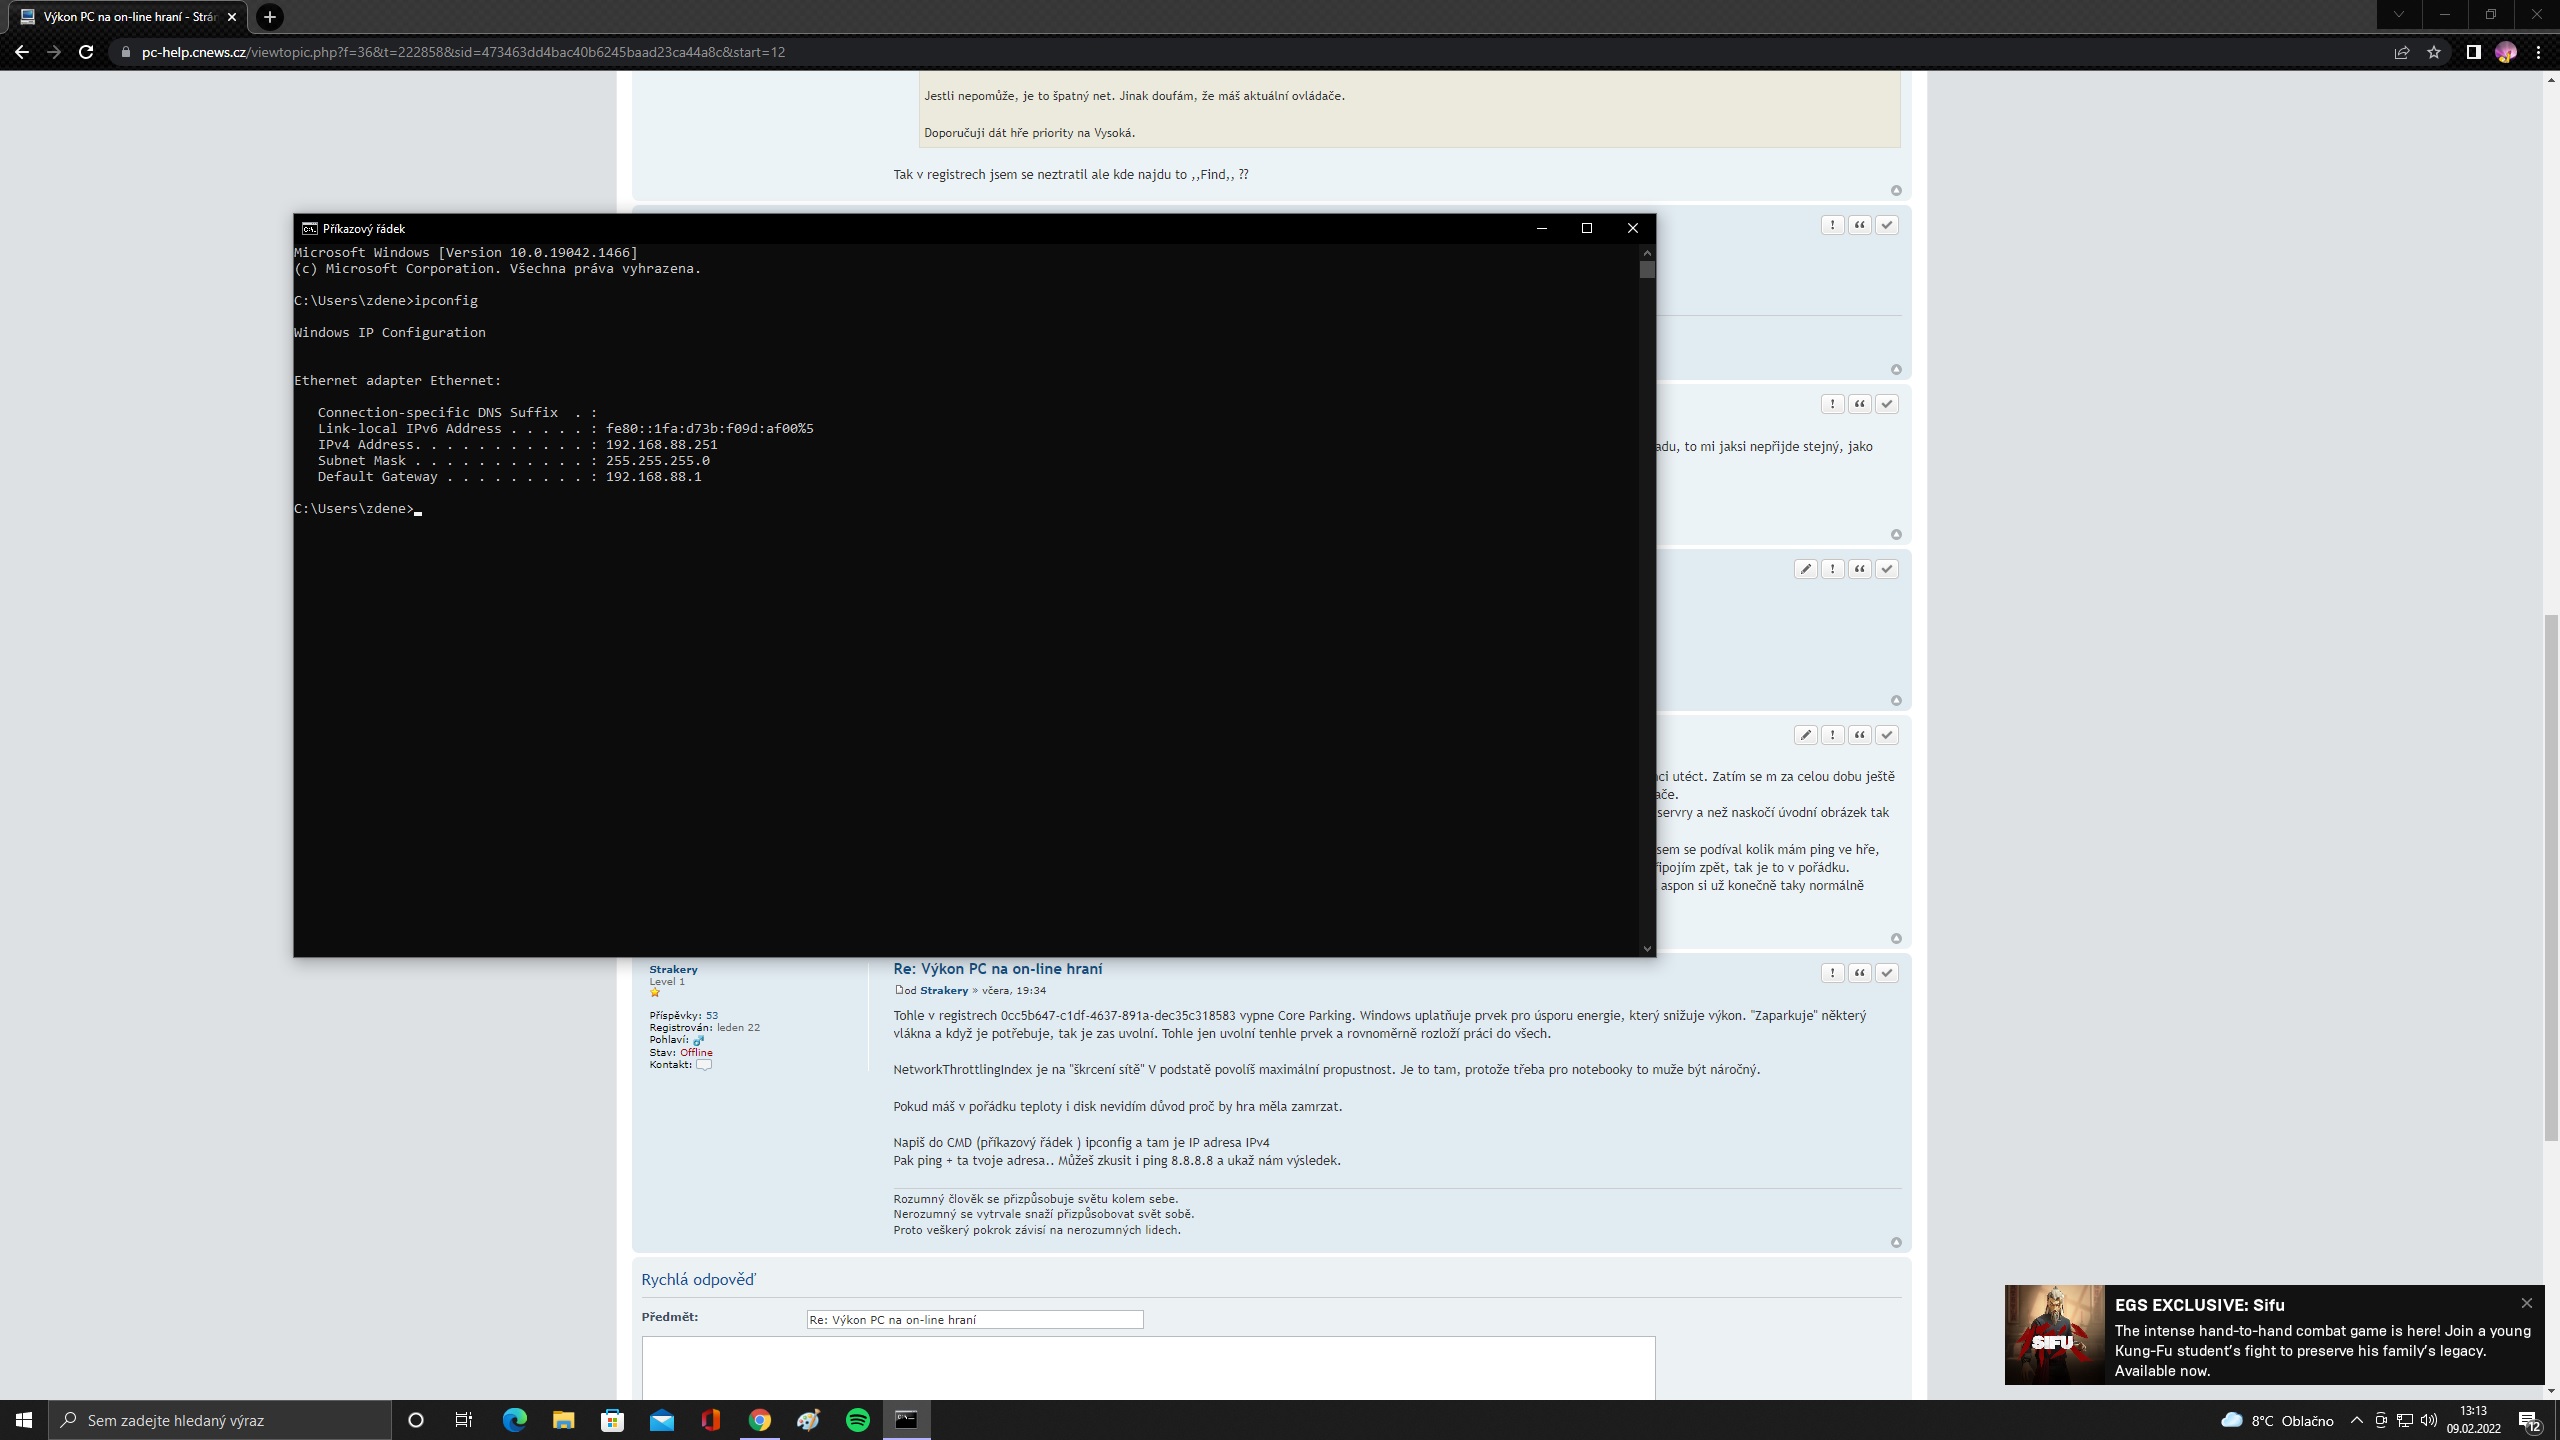This screenshot has width=2560, height=1440.
Task: Expand the Chrome tab search chevron
Action: pos(2398,15)
